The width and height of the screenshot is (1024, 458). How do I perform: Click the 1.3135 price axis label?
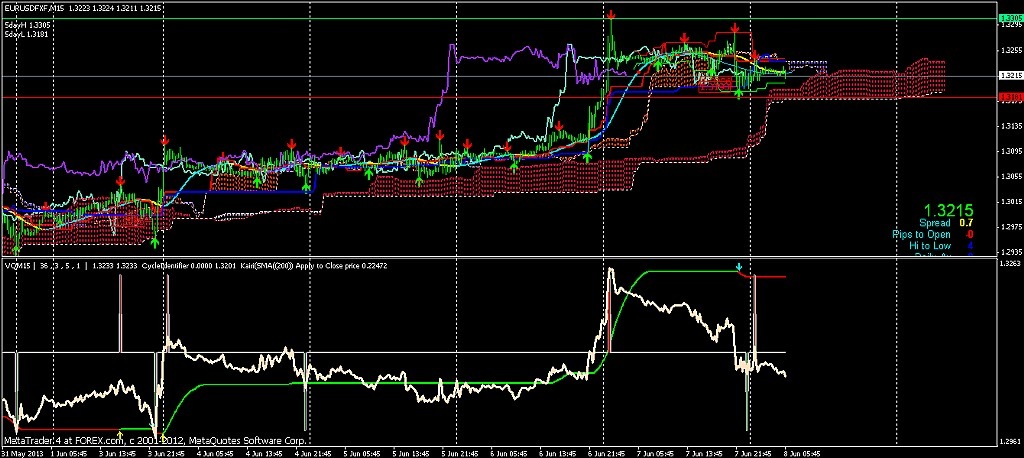click(1010, 125)
